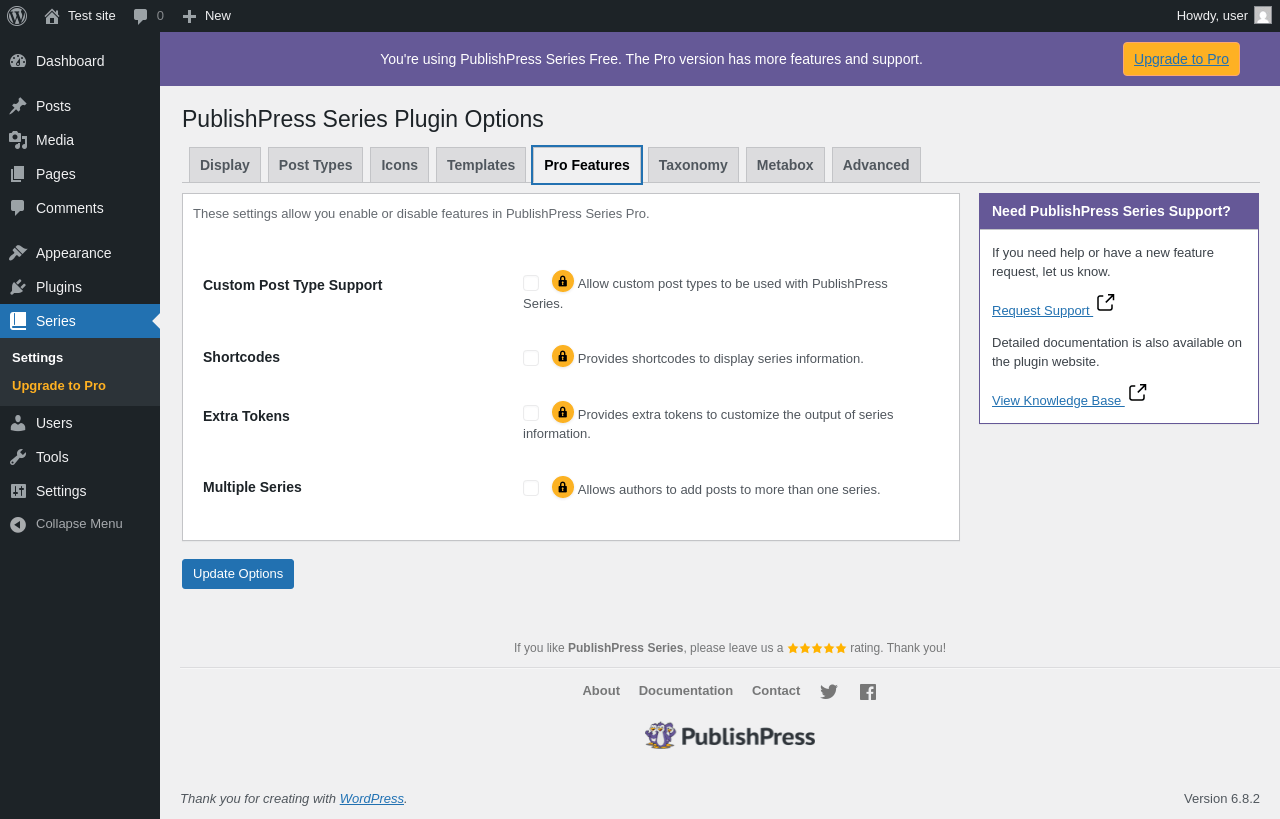Click the lock icon for Extra Tokens
The width and height of the screenshot is (1280, 819).
pyautogui.click(x=563, y=412)
